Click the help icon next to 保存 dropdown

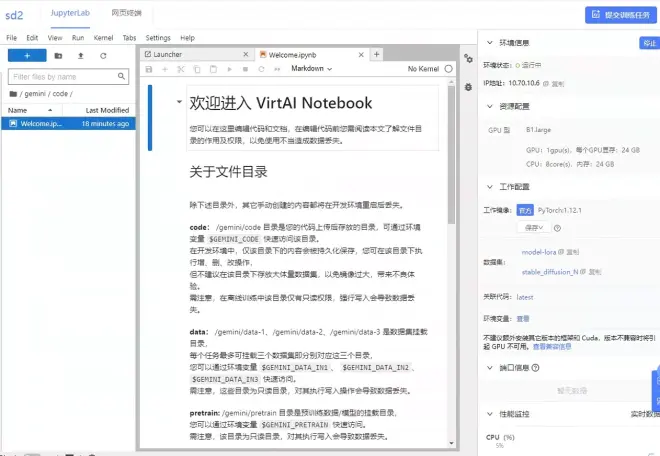pos(557,228)
